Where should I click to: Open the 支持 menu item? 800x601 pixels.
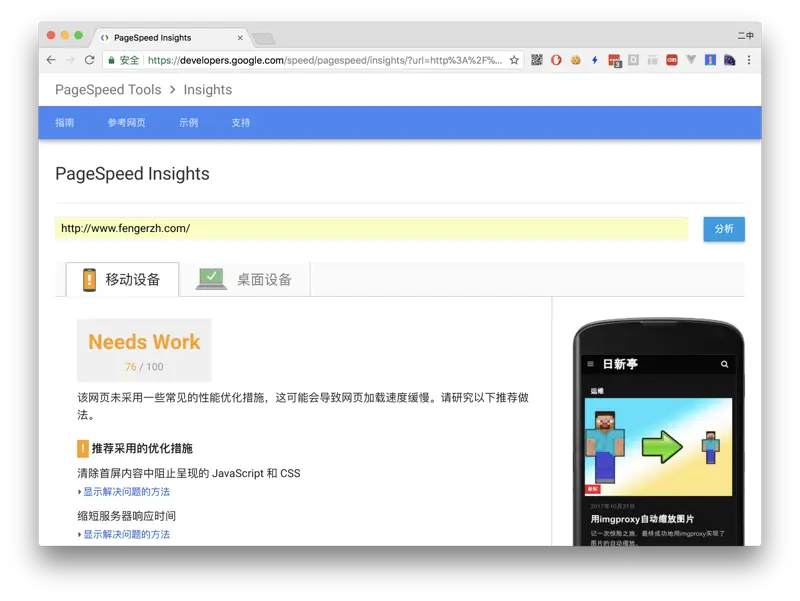(x=241, y=122)
